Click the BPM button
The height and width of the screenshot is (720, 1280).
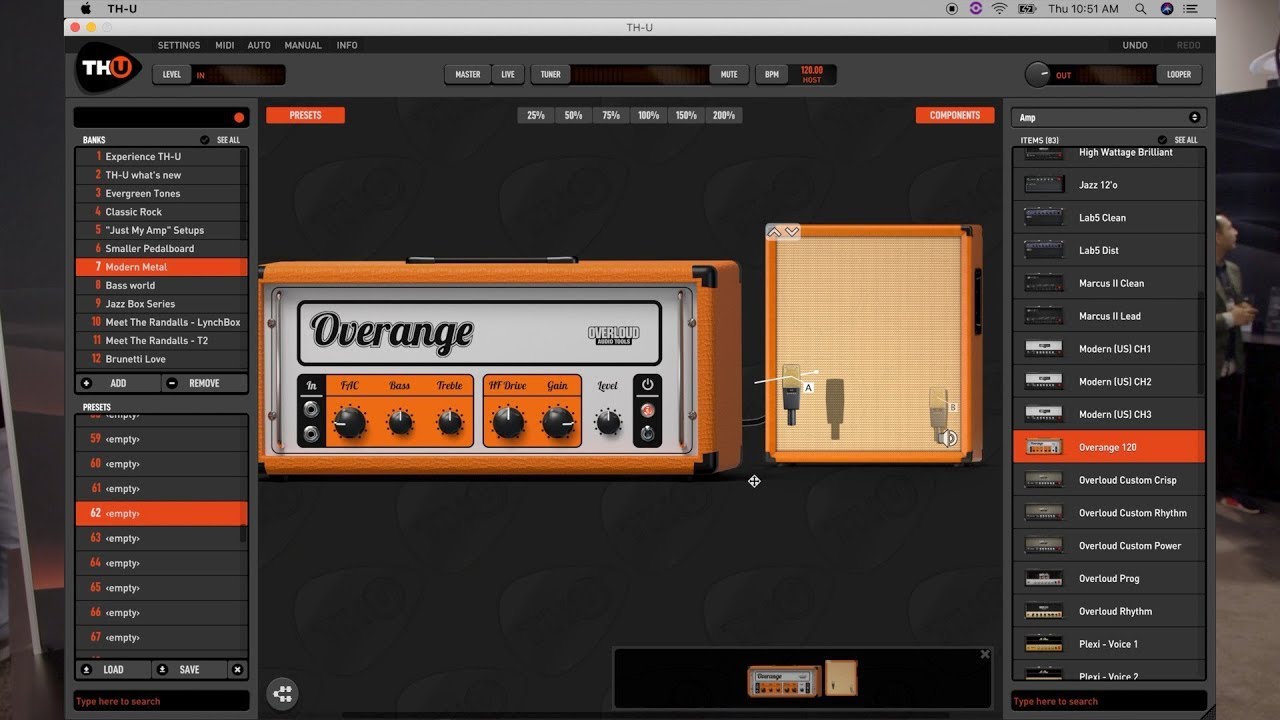coord(772,74)
